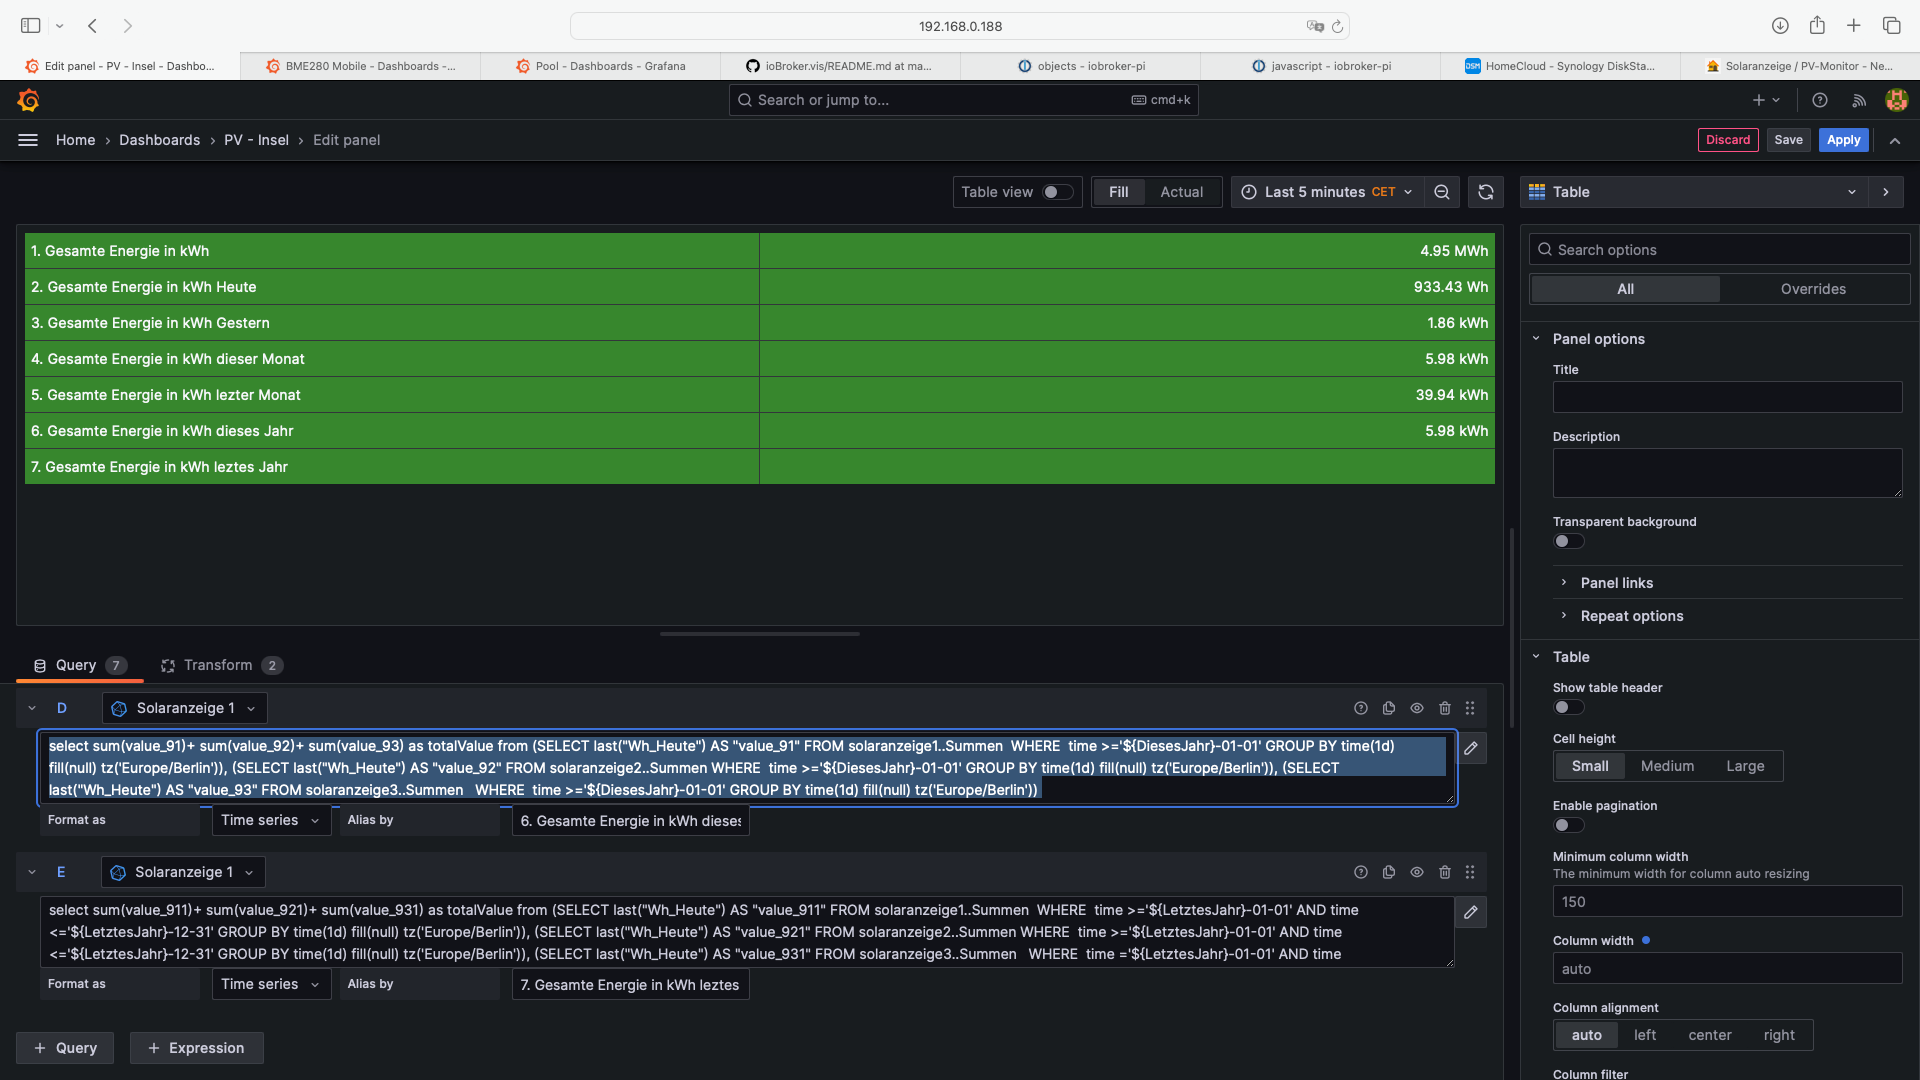Enable Transparent background toggle
1920x1080 pixels.
(1568, 541)
